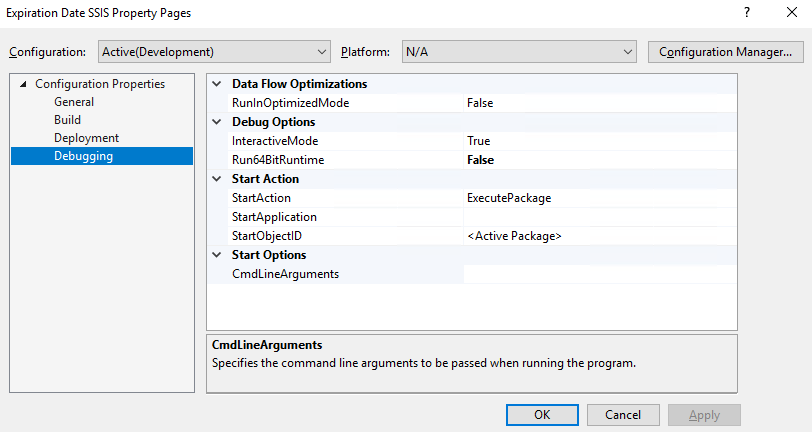Select the StartApplication property name

(x=274, y=217)
